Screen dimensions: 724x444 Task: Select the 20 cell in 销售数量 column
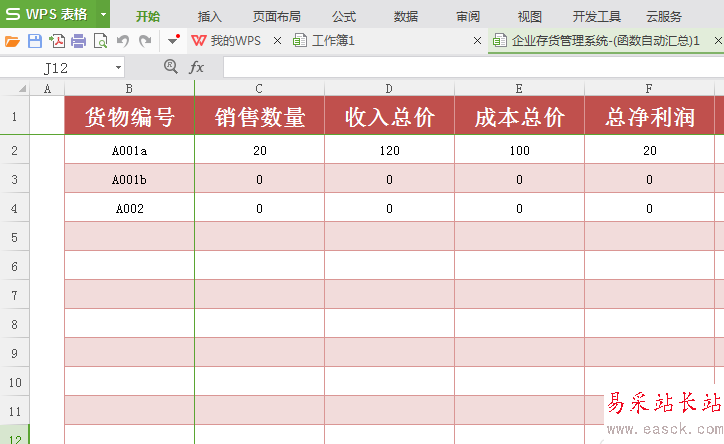click(x=259, y=150)
